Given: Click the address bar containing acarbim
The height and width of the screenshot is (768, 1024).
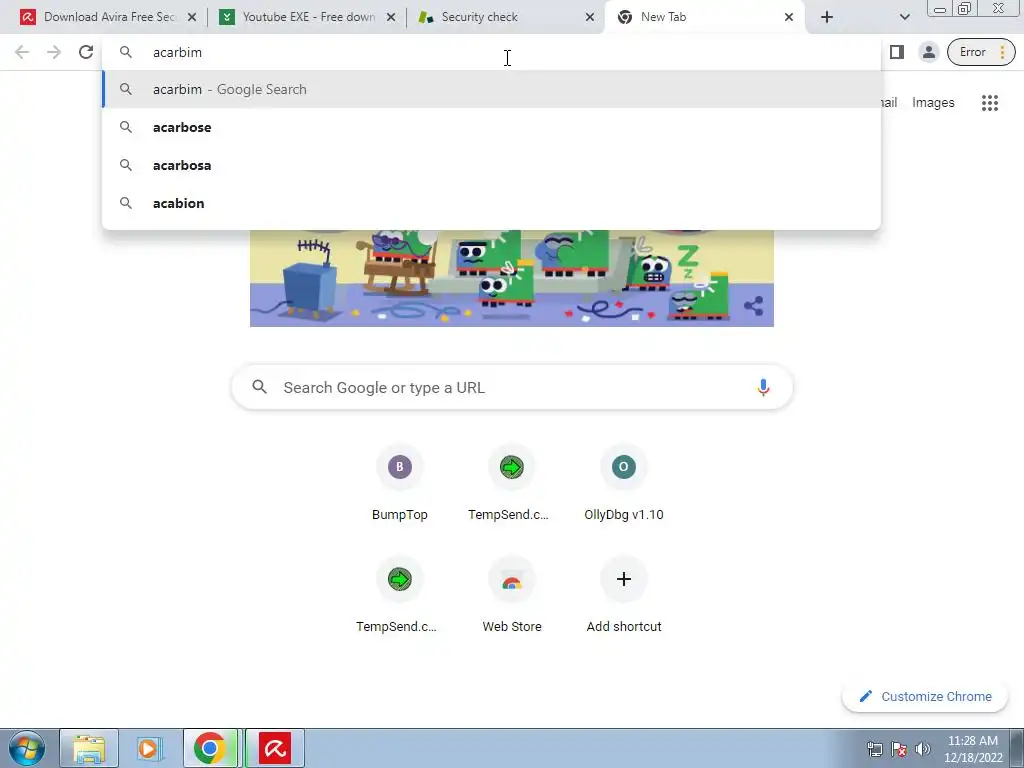Looking at the screenshot, I should pyautogui.click(x=491, y=52).
